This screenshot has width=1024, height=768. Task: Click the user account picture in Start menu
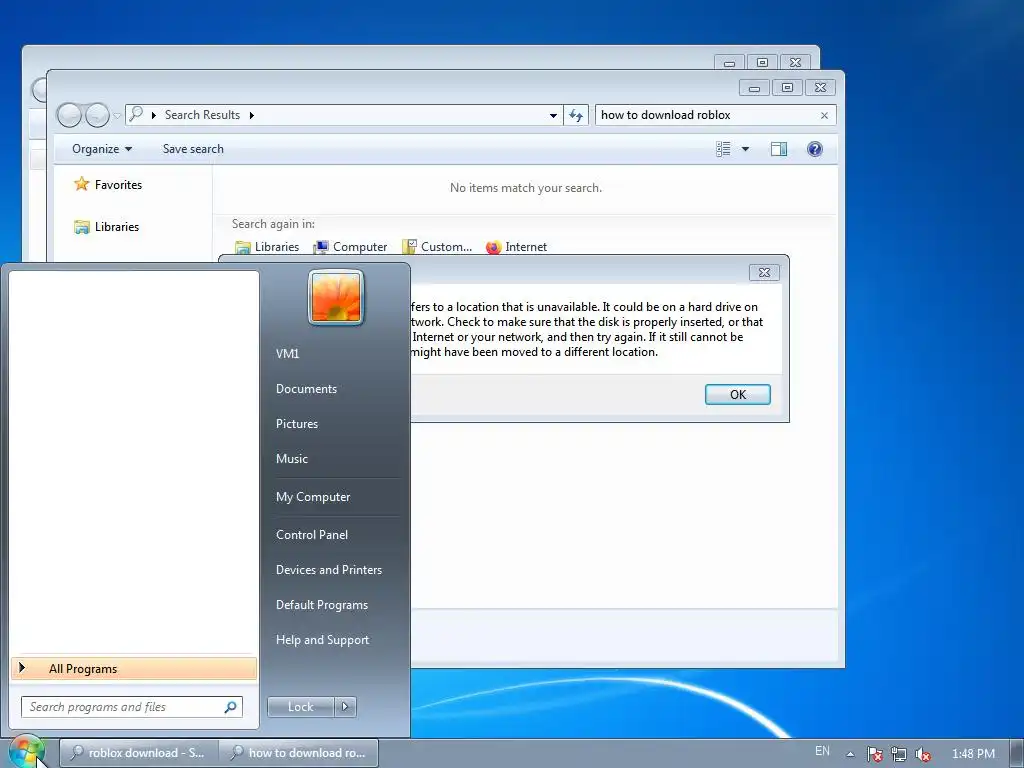click(x=336, y=297)
